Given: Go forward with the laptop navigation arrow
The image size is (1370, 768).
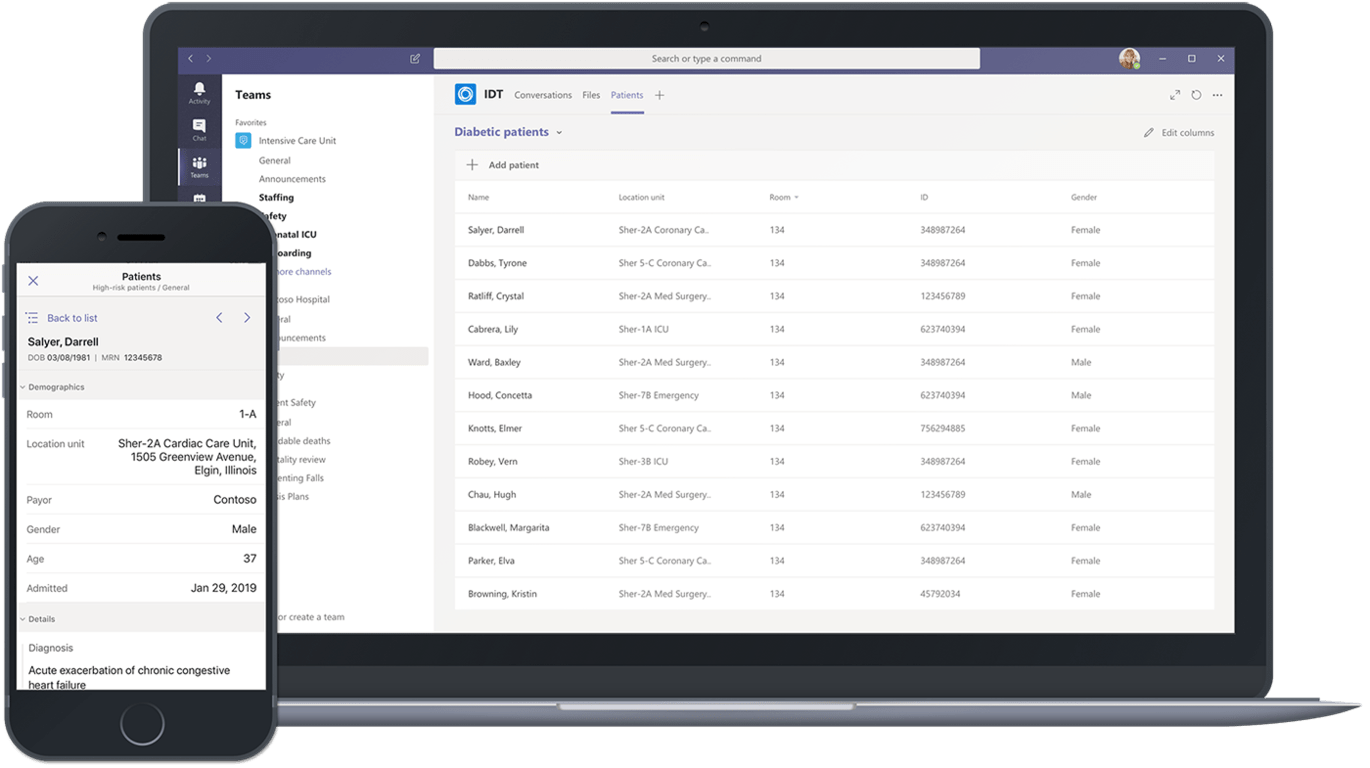Looking at the screenshot, I should coord(208,59).
